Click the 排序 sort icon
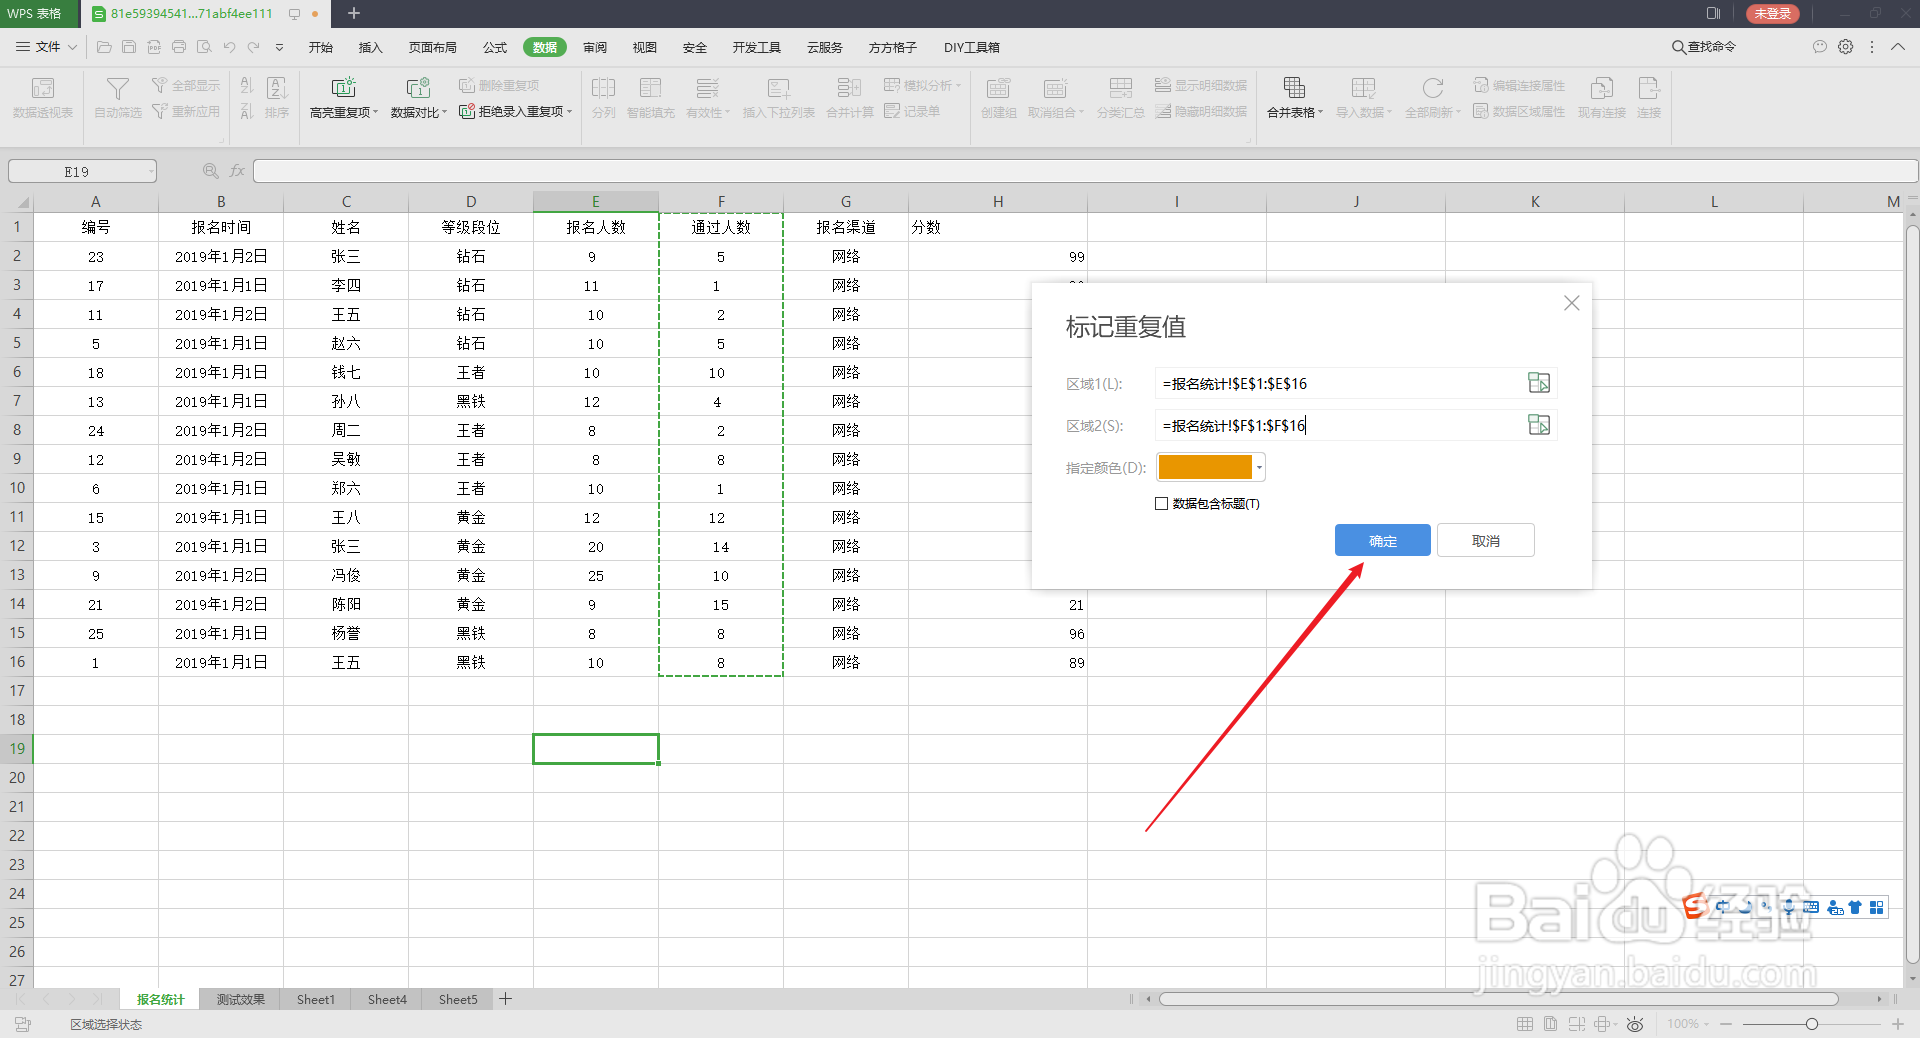 pos(277,88)
